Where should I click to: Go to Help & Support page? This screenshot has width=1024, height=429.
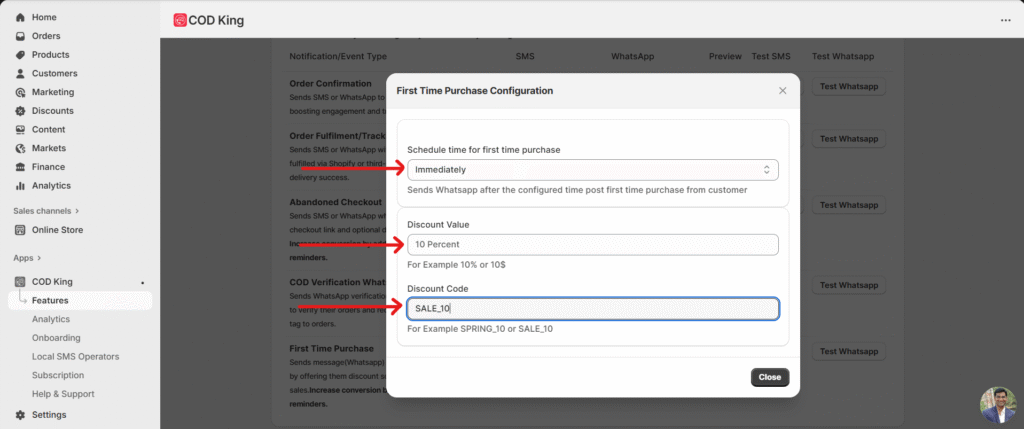click(x=63, y=394)
